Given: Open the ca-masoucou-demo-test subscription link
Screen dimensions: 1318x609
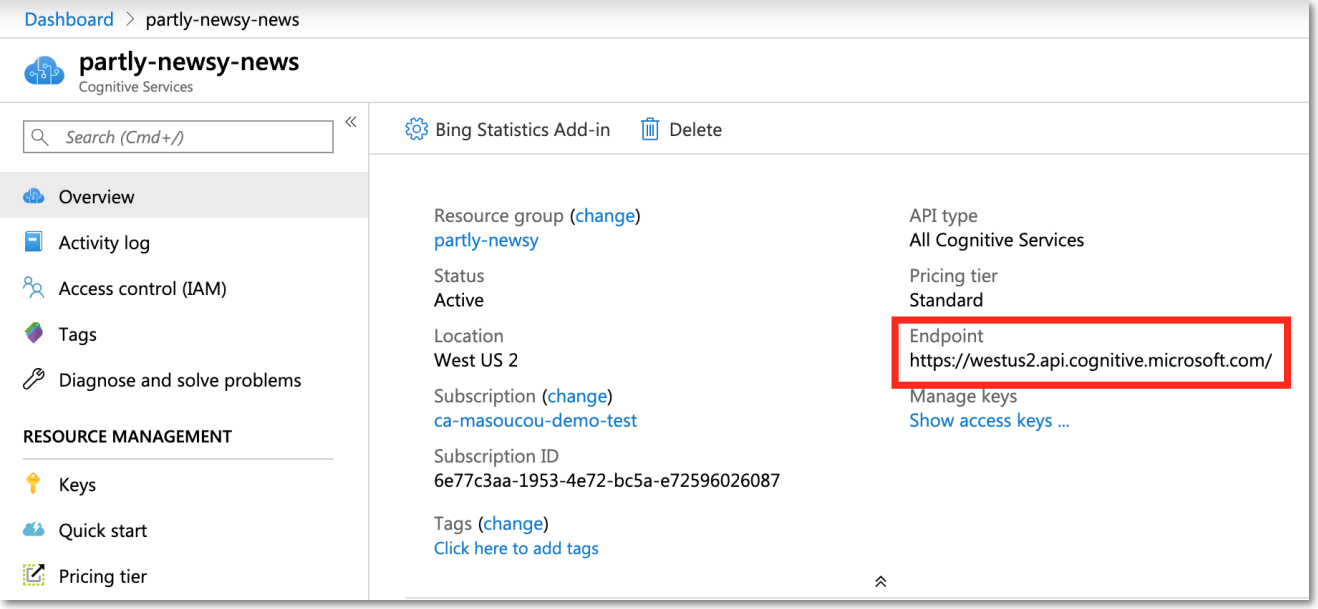Looking at the screenshot, I should (535, 420).
